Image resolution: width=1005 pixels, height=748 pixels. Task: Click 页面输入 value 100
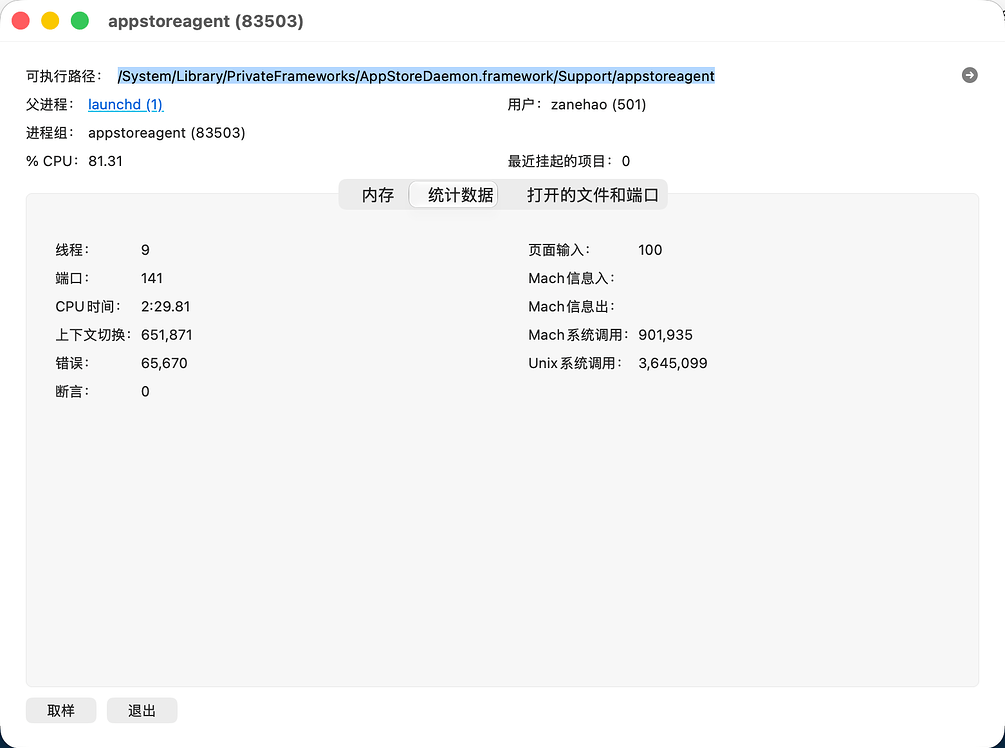pos(650,250)
